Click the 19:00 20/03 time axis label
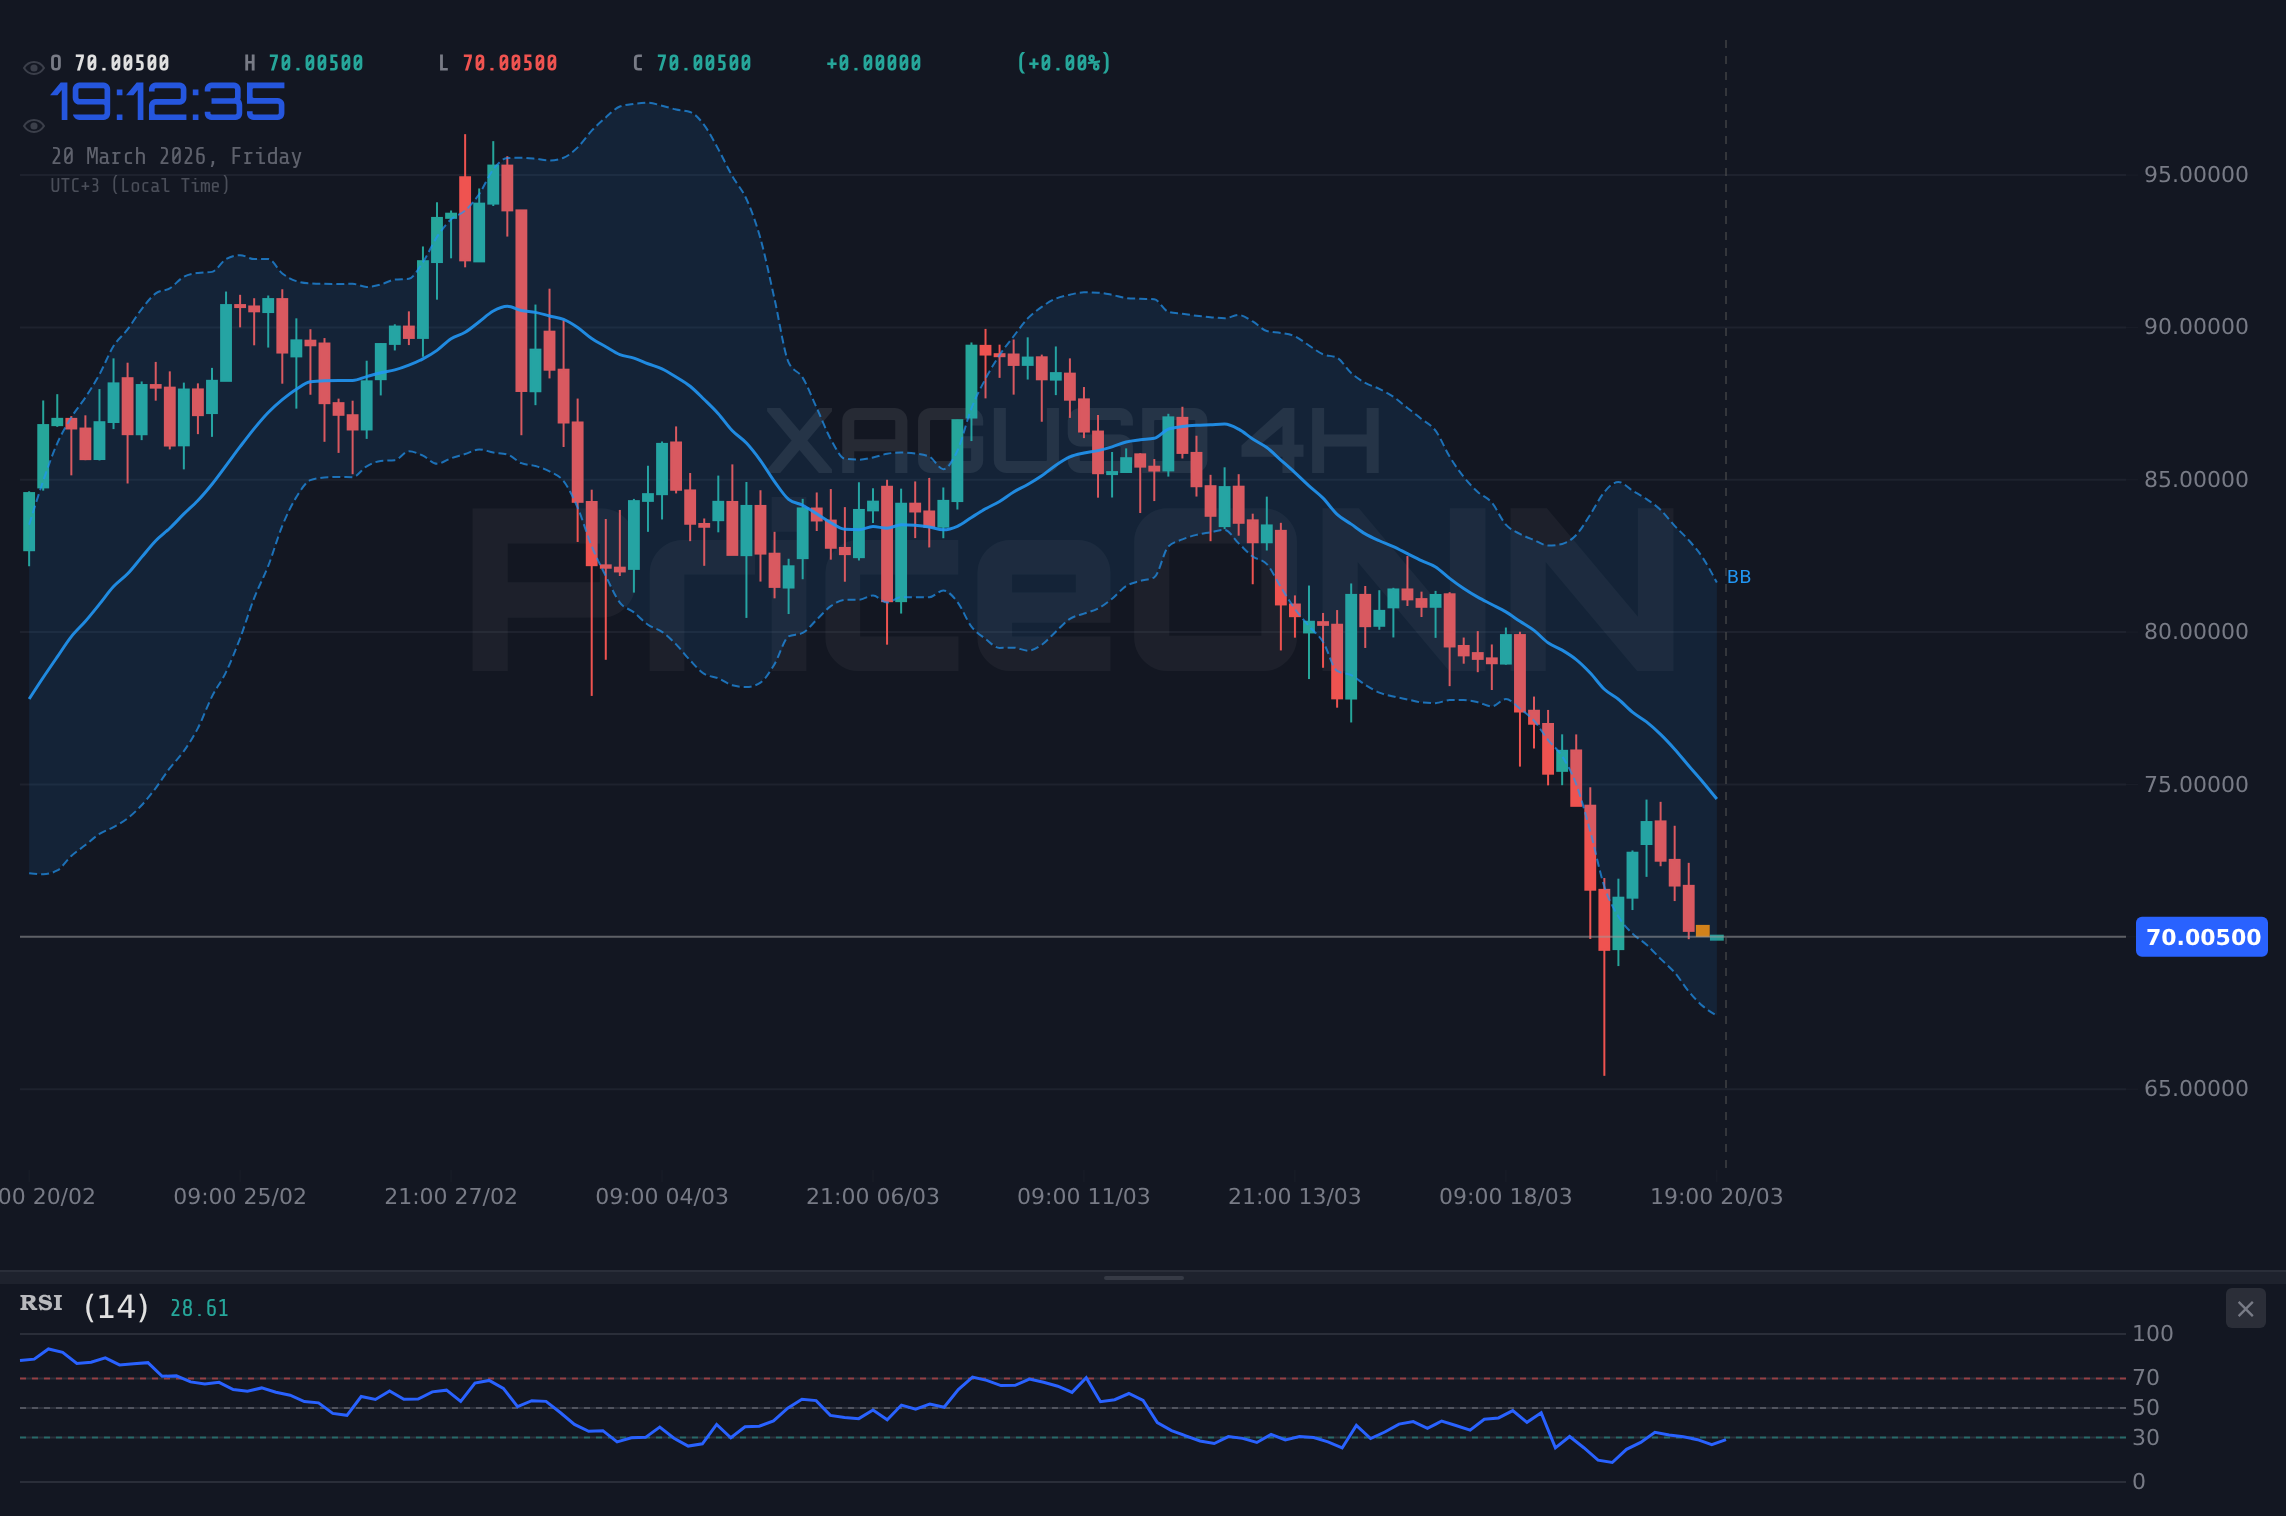The height and width of the screenshot is (1516, 2286). coord(1717,1195)
